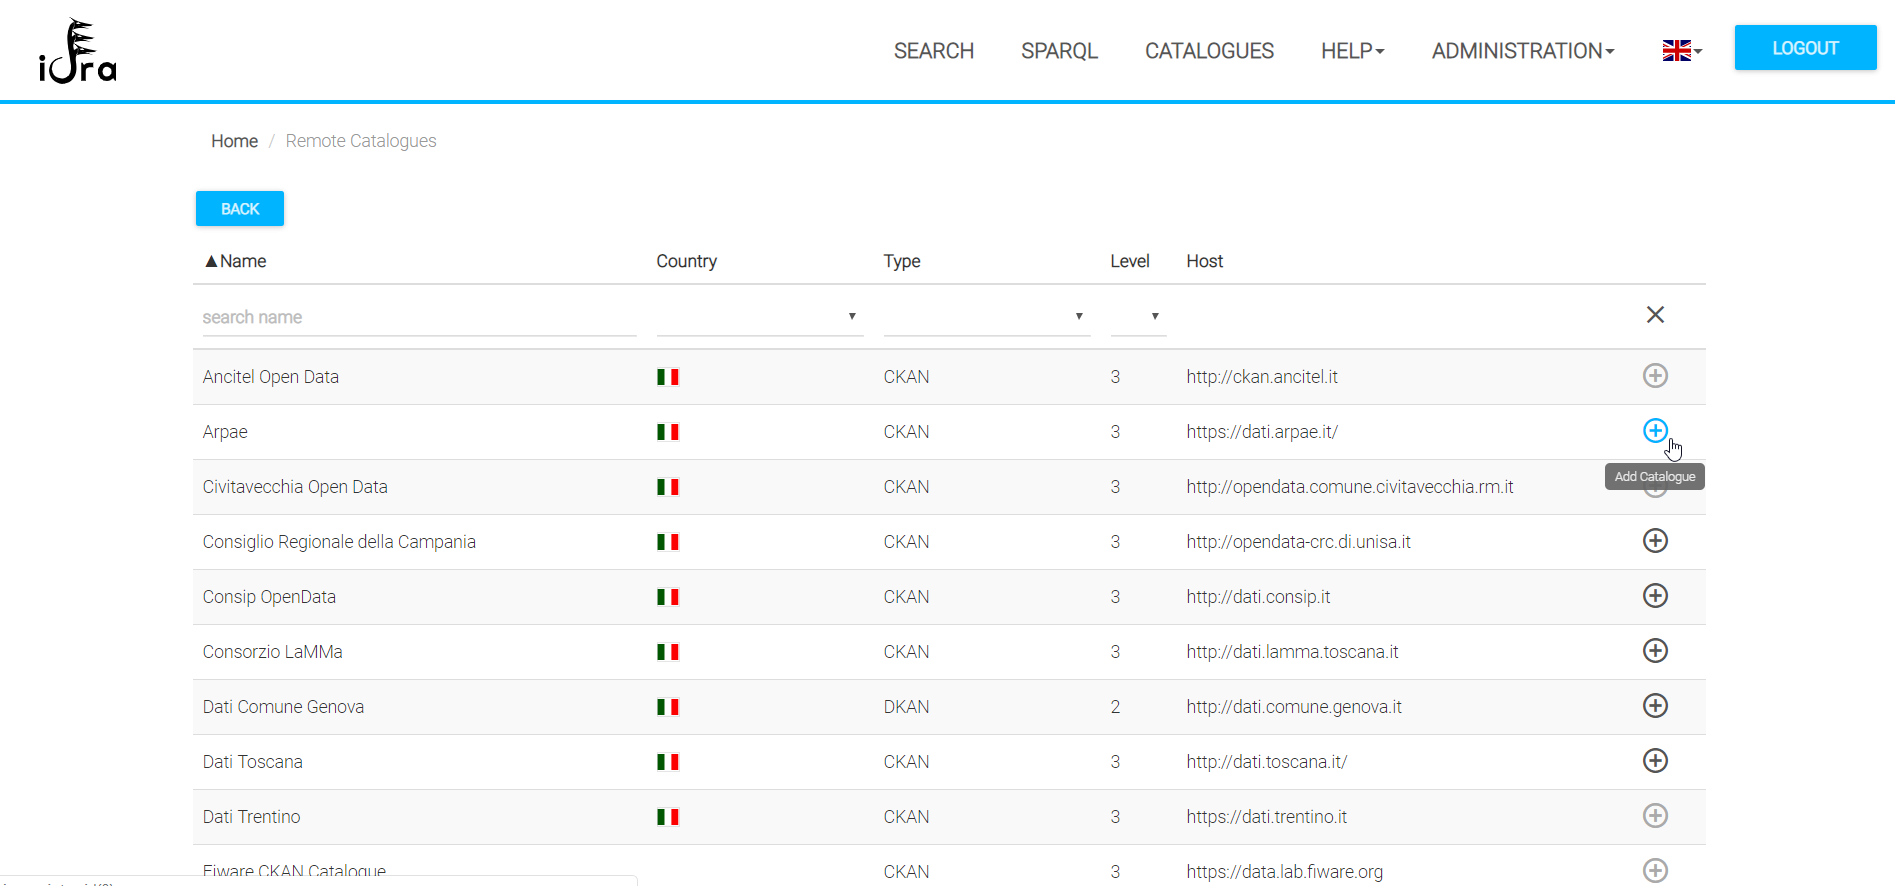This screenshot has height=886, width=1895.
Task: Click the host http://opendata.comune.civitavecchia.rm.it
Action: point(1350,487)
